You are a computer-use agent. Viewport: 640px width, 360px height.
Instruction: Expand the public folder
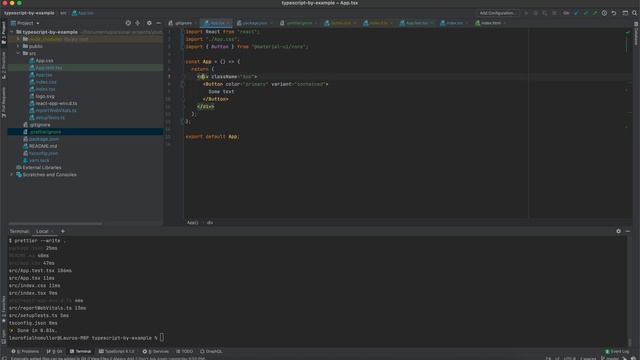pos(18,46)
